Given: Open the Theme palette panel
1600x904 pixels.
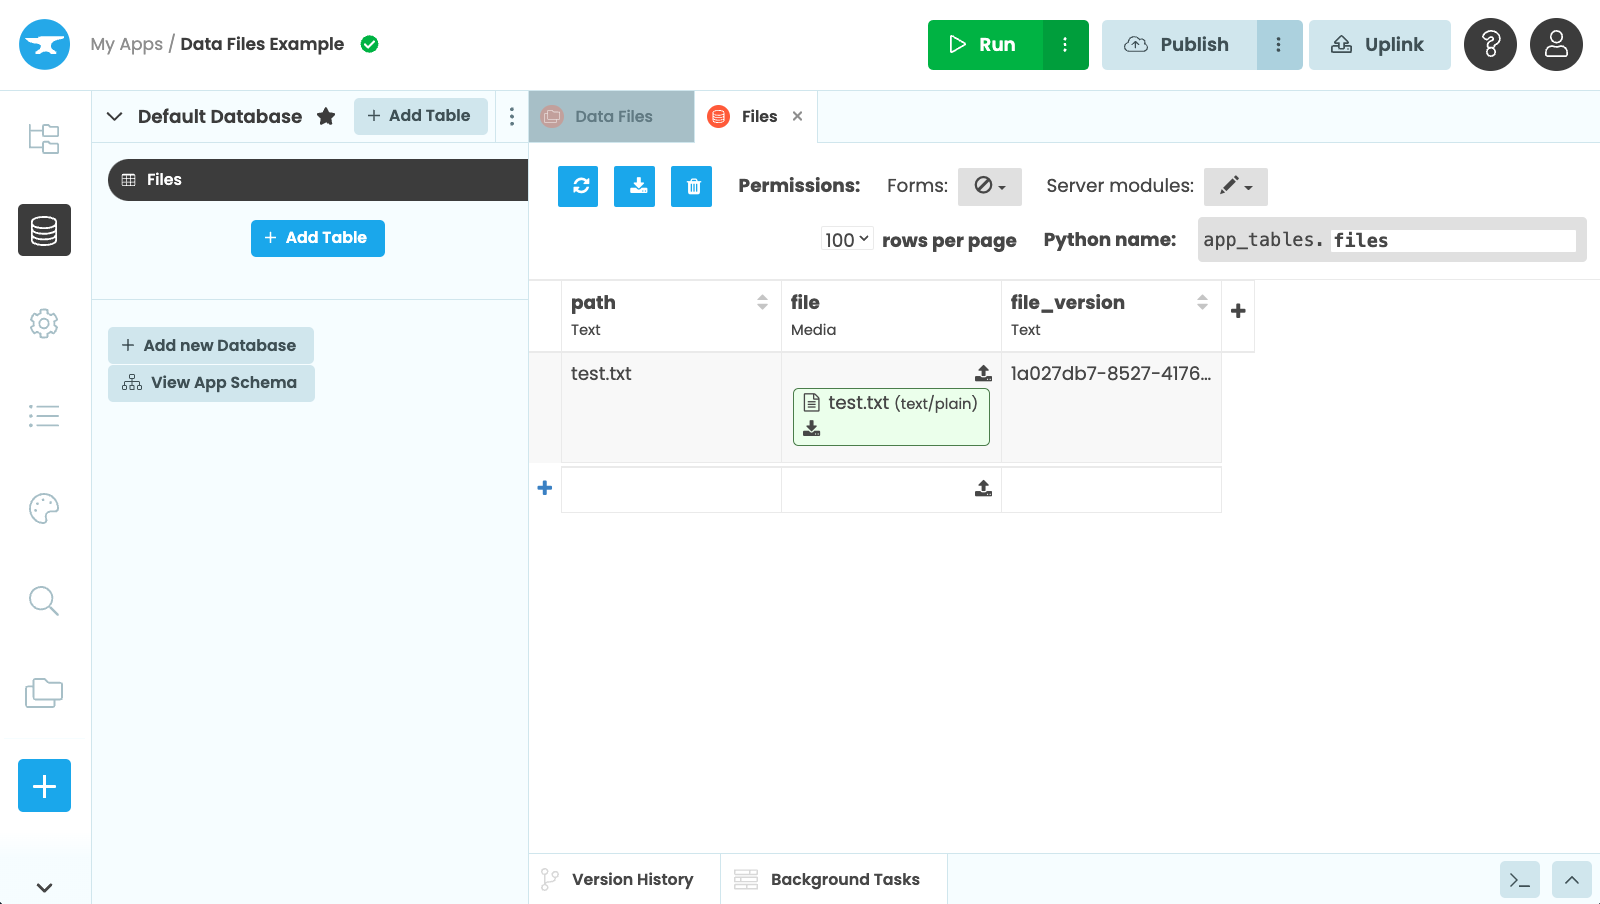Looking at the screenshot, I should pyautogui.click(x=43, y=508).
